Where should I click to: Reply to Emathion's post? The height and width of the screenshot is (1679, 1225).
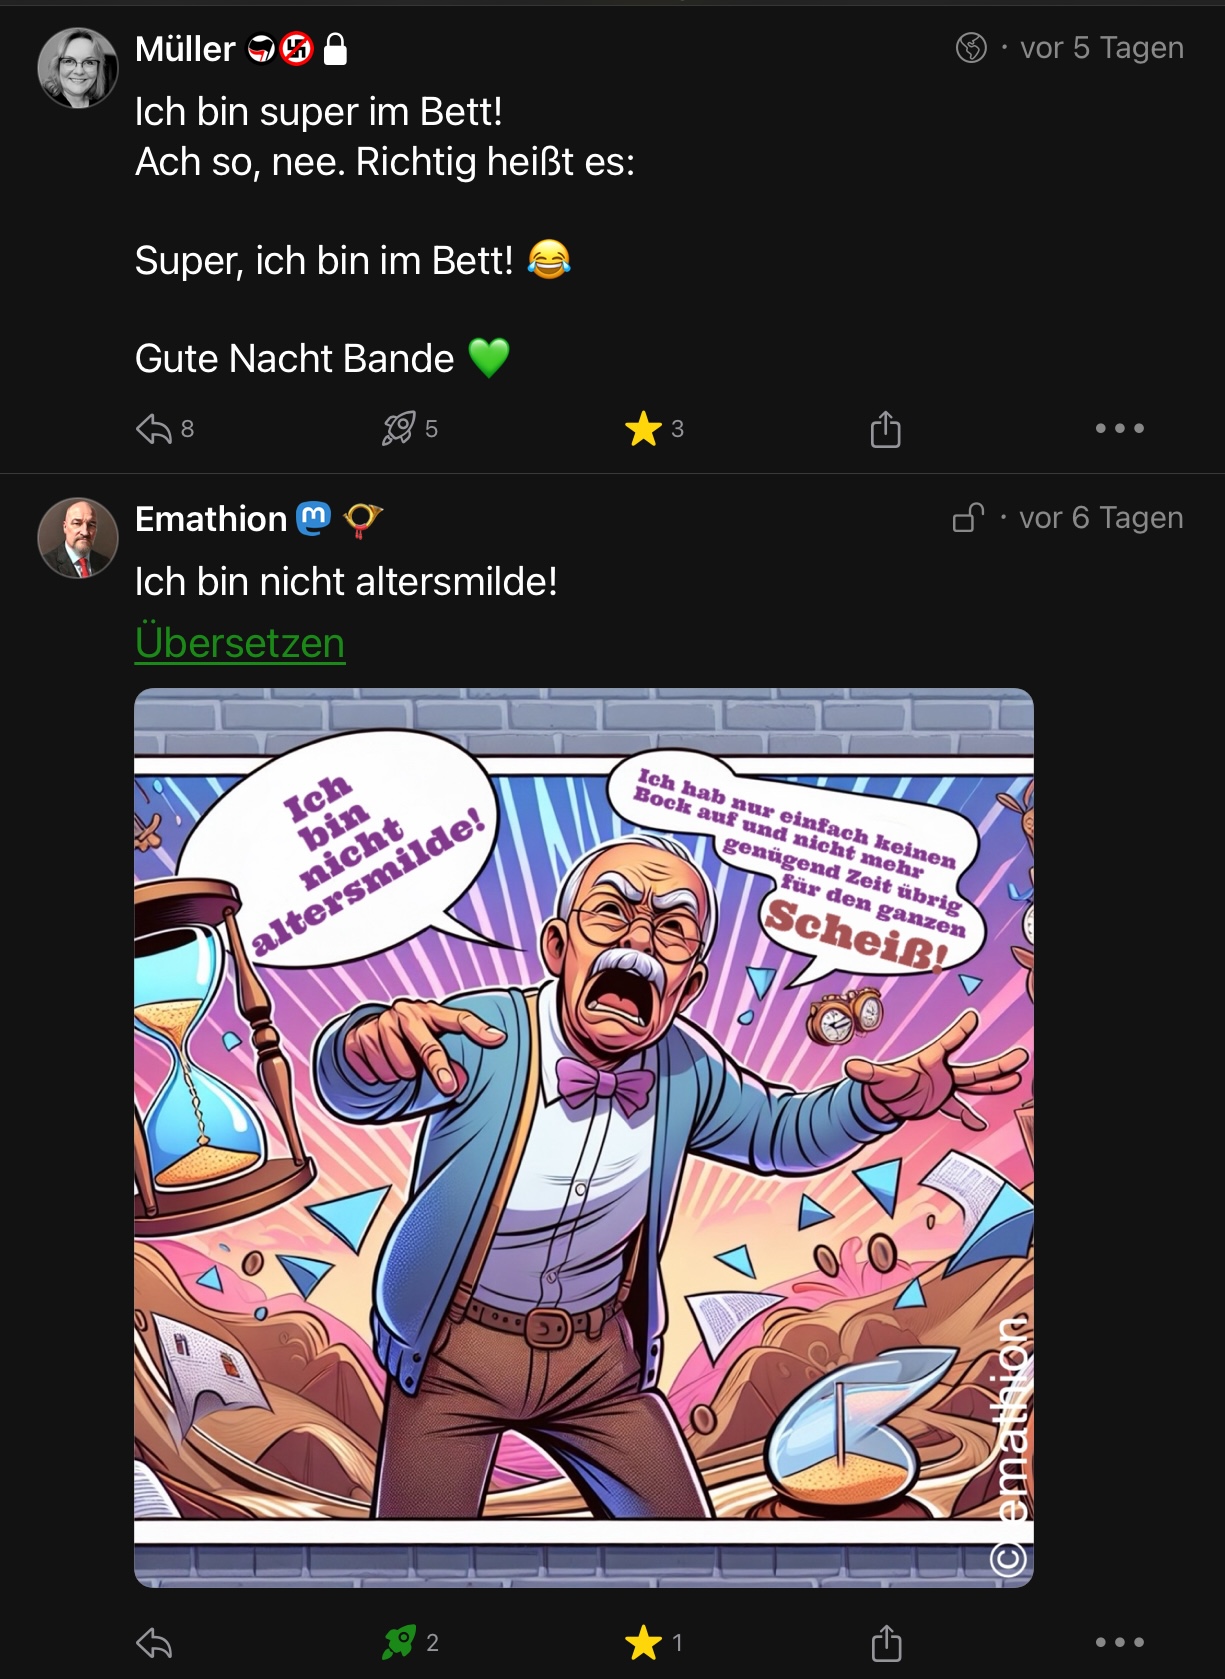tap(154, 1643)
